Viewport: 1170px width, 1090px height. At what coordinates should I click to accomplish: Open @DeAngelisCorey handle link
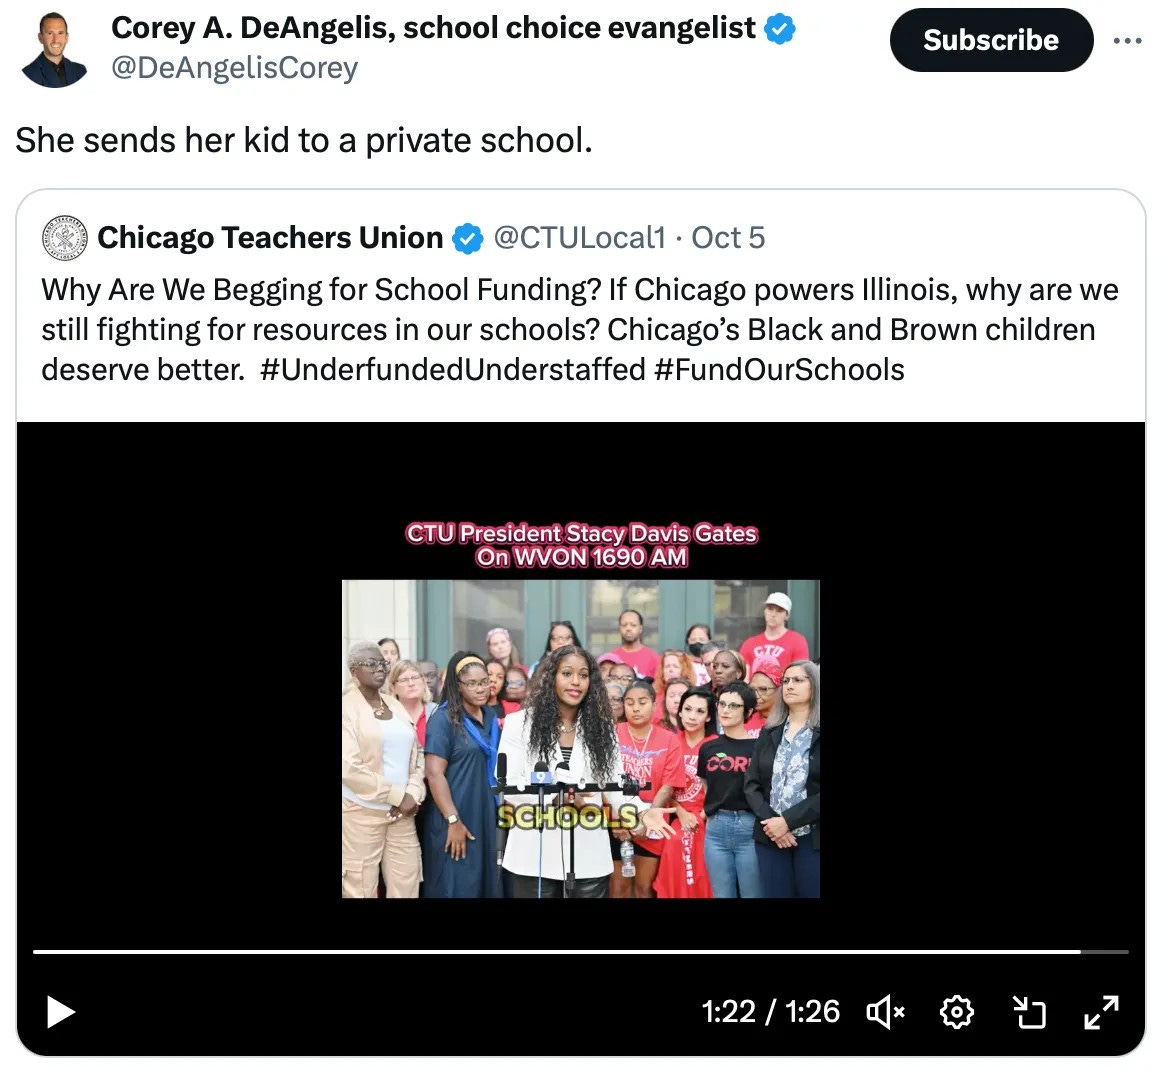tap(234, 68)
